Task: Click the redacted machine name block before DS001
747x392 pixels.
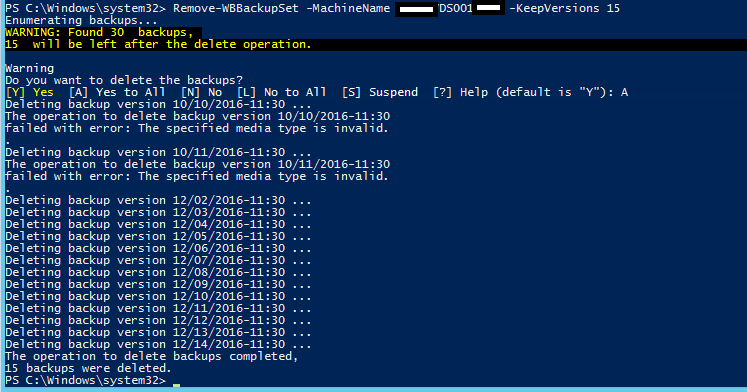Action: (416, 9)
